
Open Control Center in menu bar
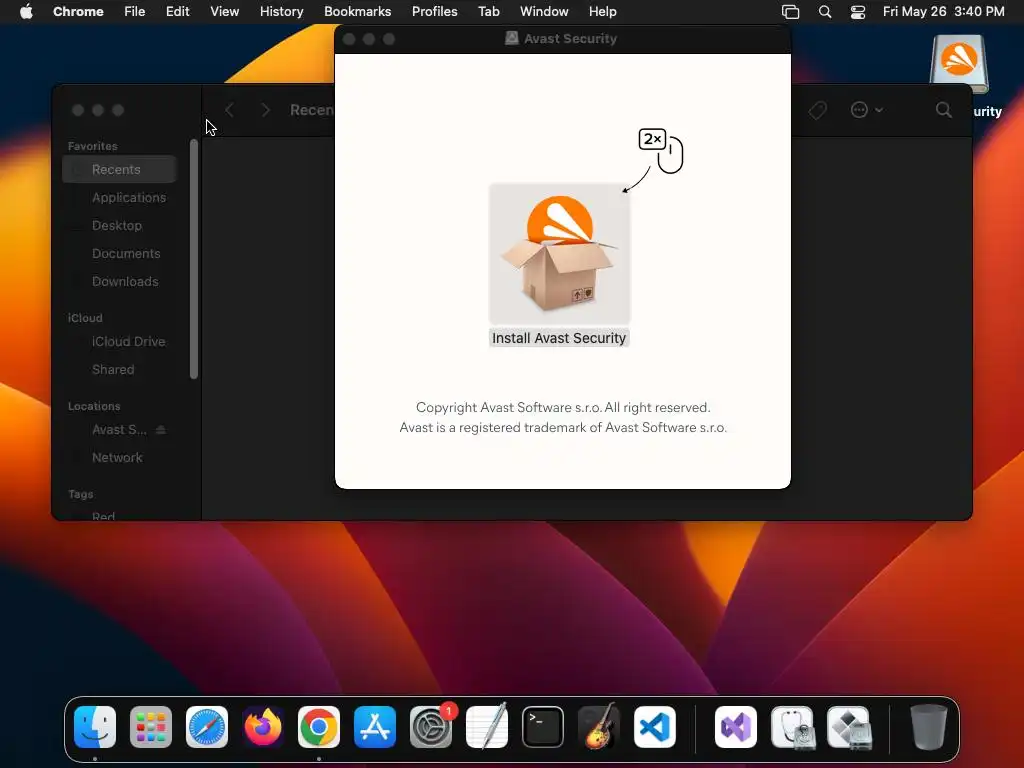coord(858,12)
